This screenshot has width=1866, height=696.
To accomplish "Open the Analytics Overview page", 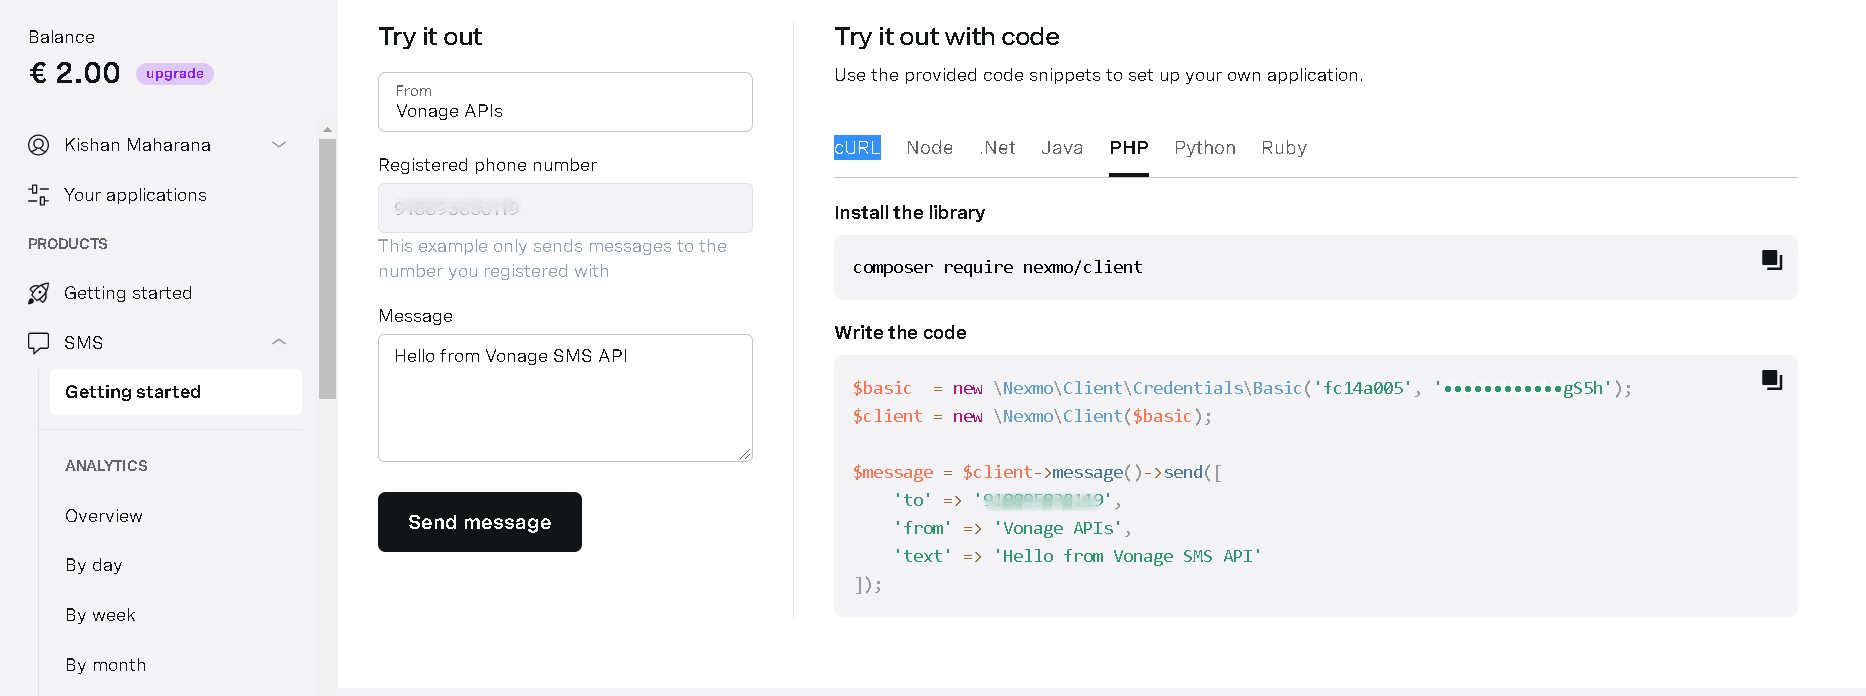I will pyautogui.click(x=104, y=516).
